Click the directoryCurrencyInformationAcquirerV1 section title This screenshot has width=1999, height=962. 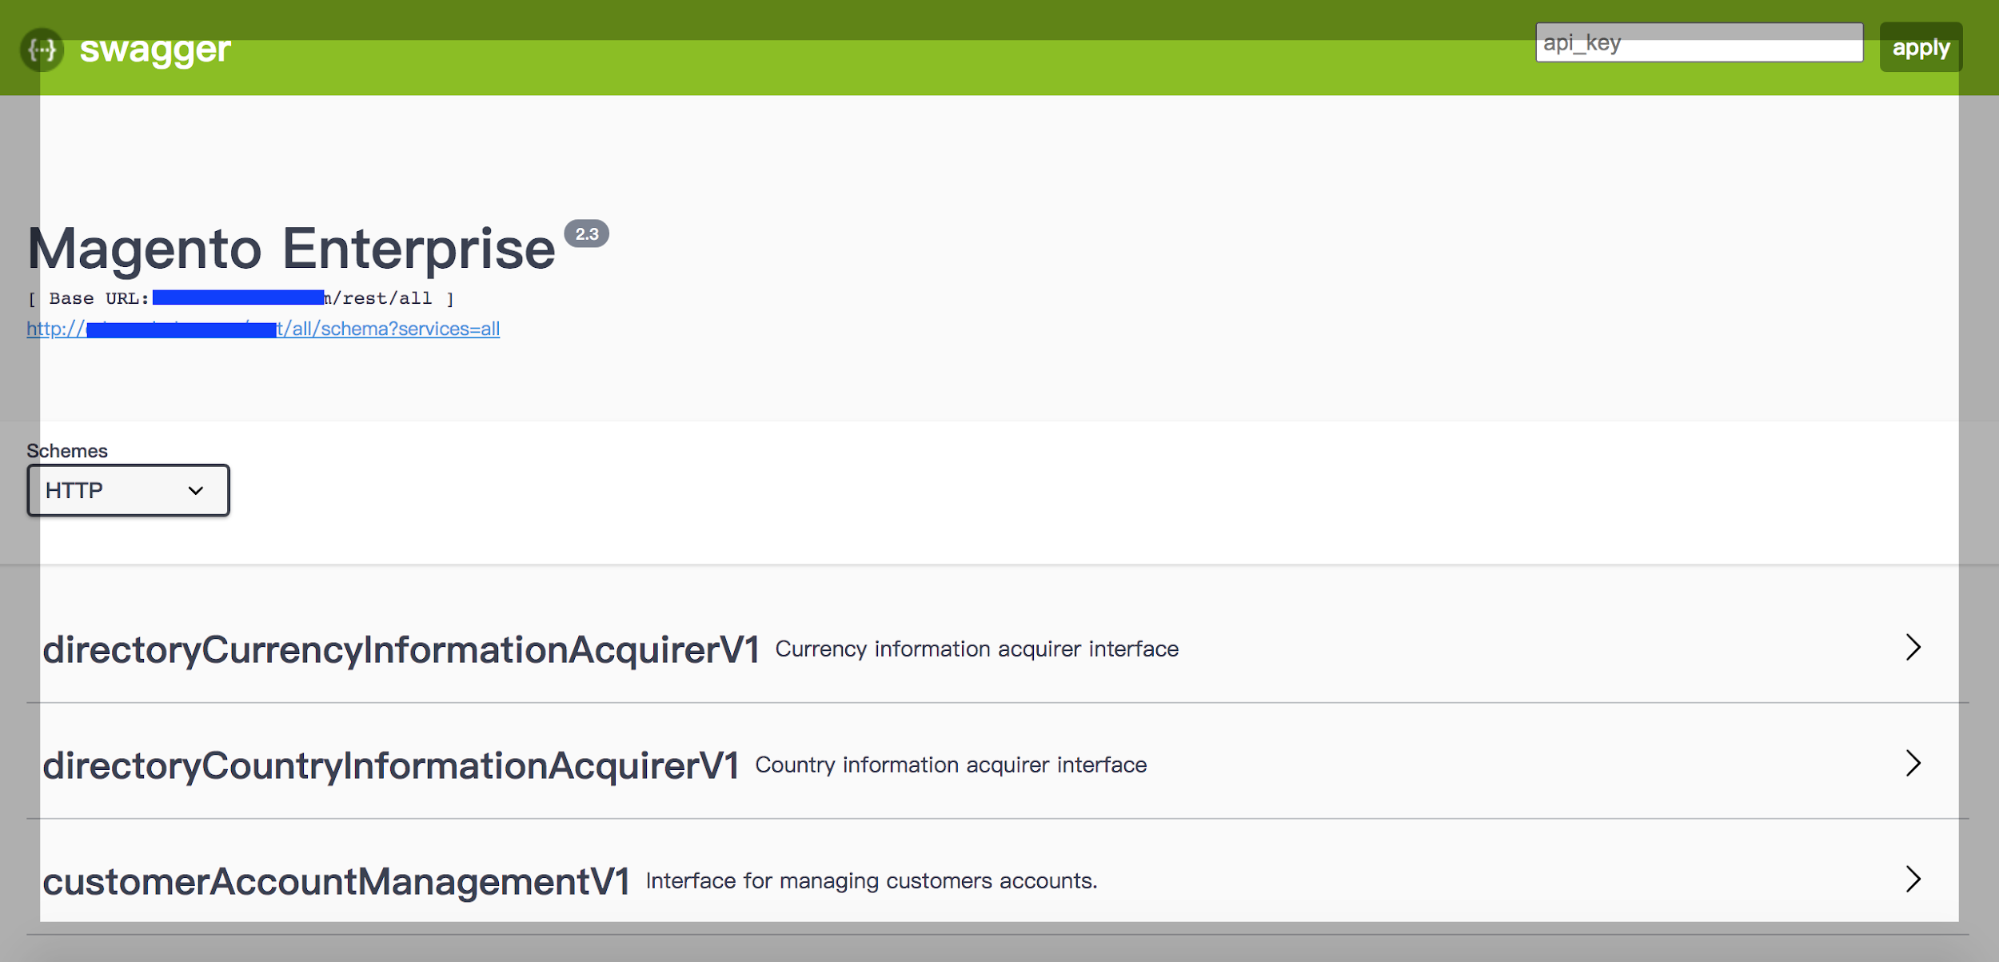(400, 650)
